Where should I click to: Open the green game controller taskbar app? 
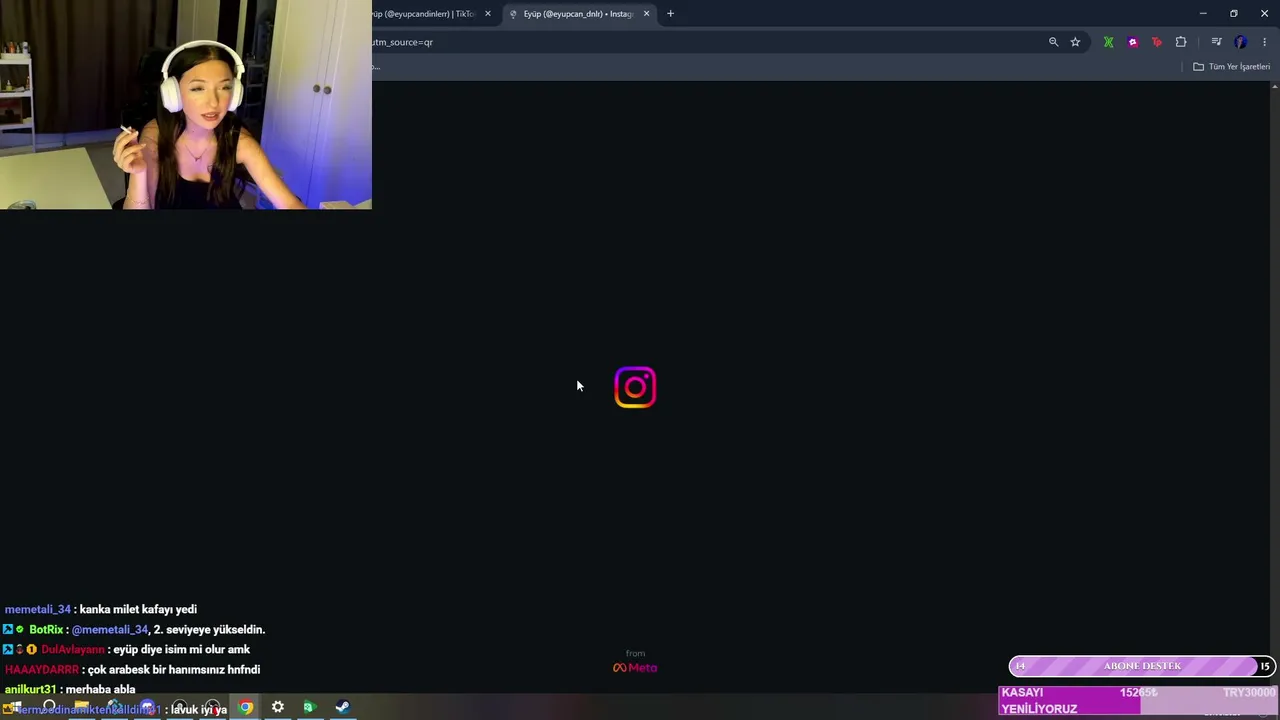(x=310, y=707)
